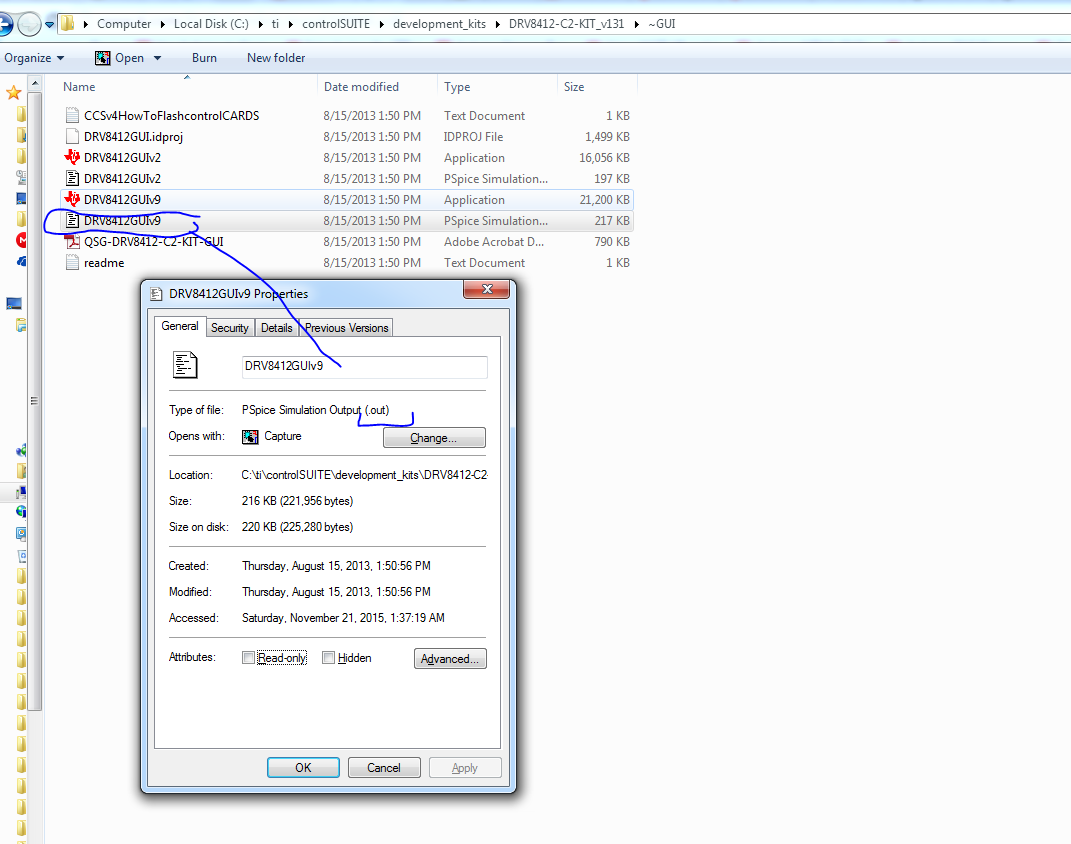Image resolution: width=1071 pixels, height=844 pixels.
Task: Click the controlSUITE breadcrumb segment
Action: click(336, 24)
